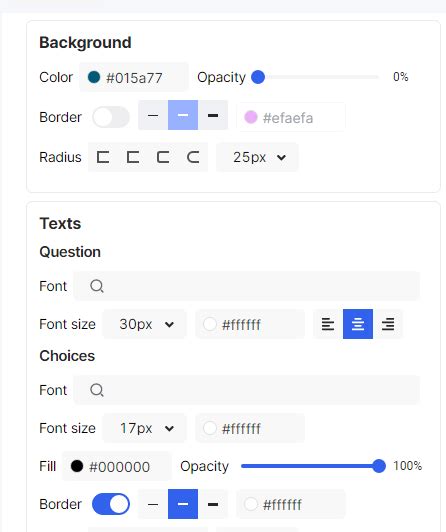Click the Fill opacity slider handle
446x532 pixels.
click(379, 466)
